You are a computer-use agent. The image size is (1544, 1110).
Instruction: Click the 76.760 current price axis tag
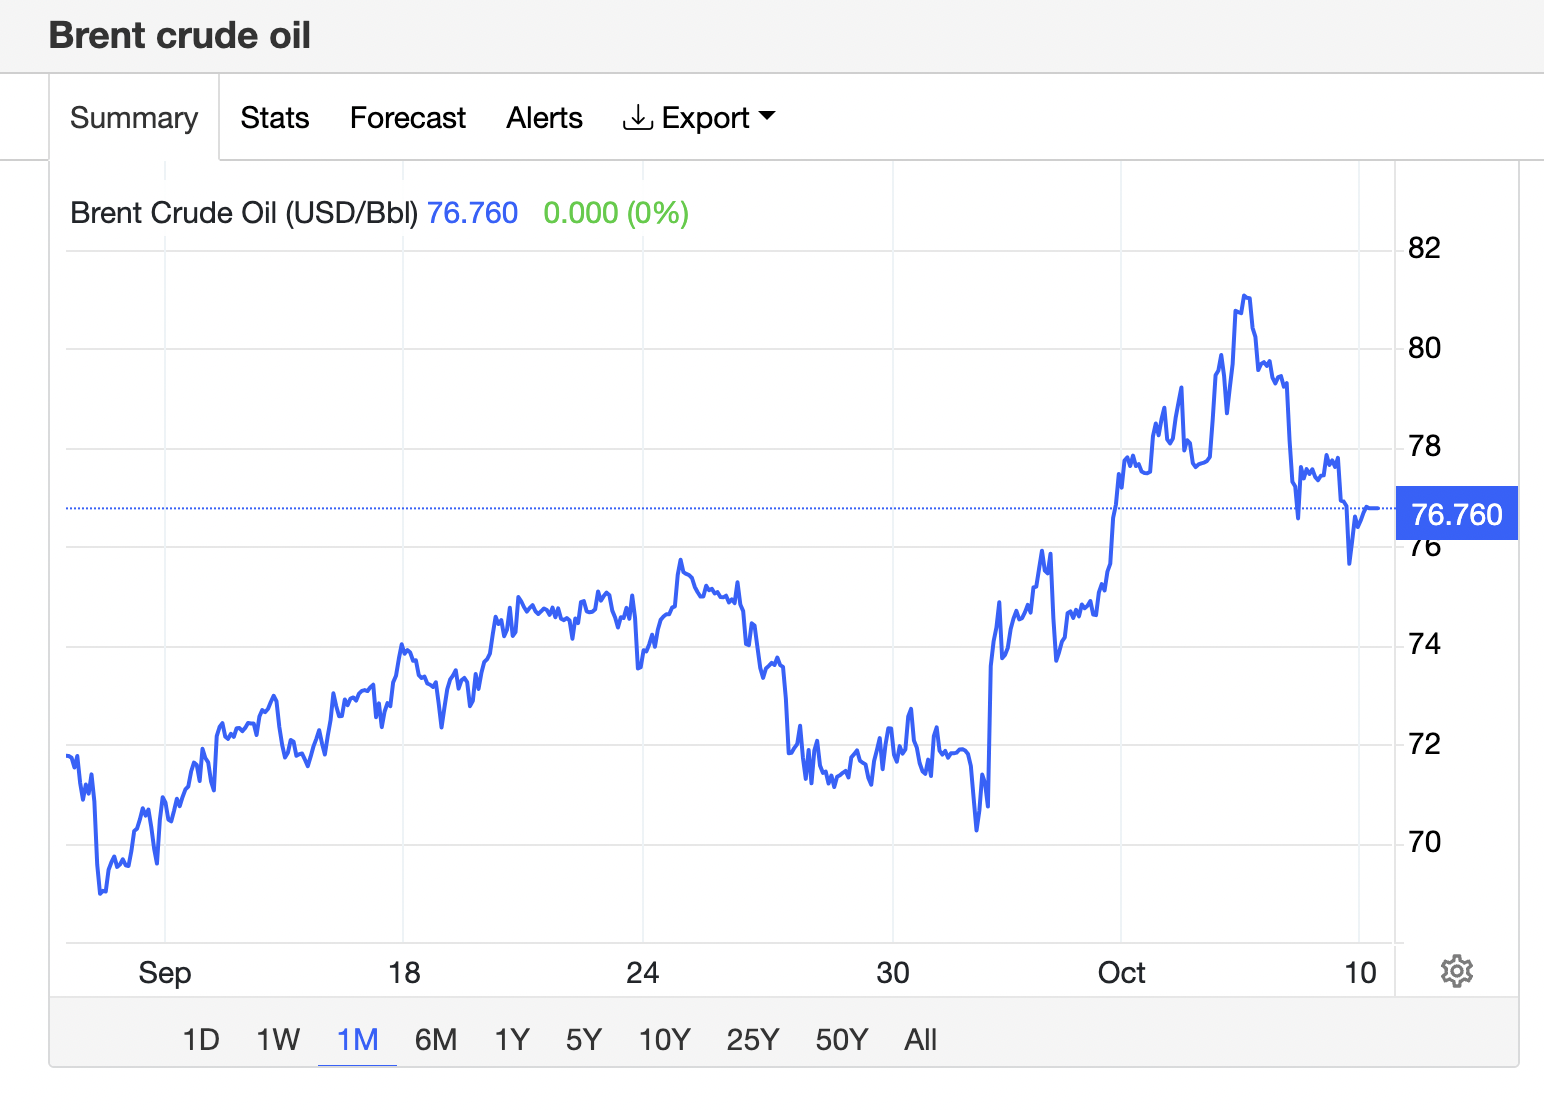click(x=1457, y=514)
